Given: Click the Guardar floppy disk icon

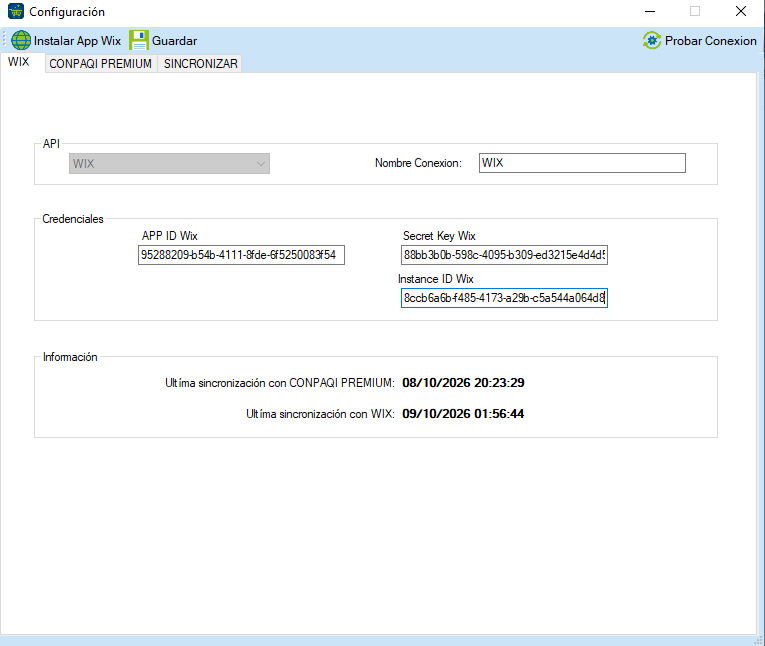Looking at the screenshot, I should pos(139,40).
